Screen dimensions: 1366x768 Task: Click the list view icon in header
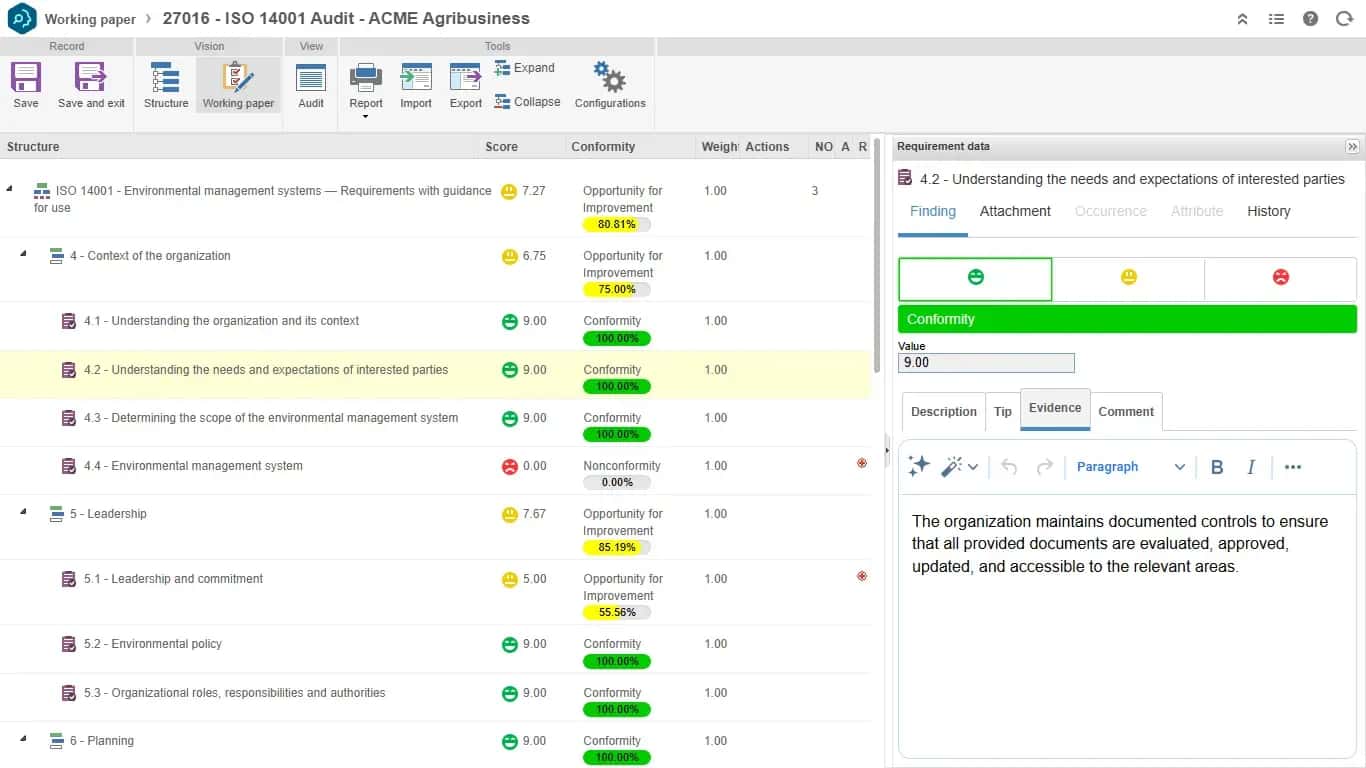click(1276, 19)
